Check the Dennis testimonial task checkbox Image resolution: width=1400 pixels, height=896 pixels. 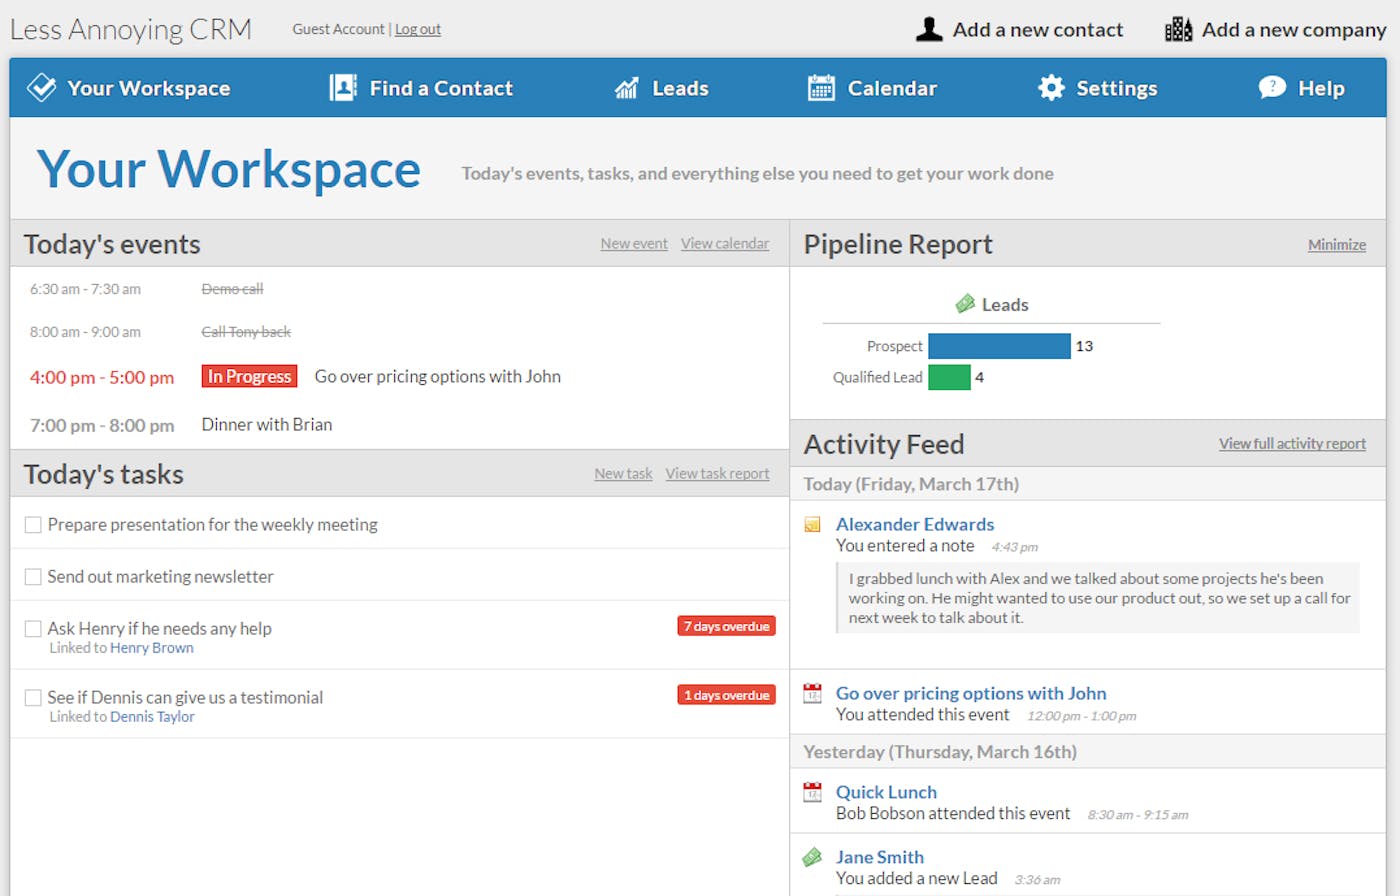pos(33,698)
